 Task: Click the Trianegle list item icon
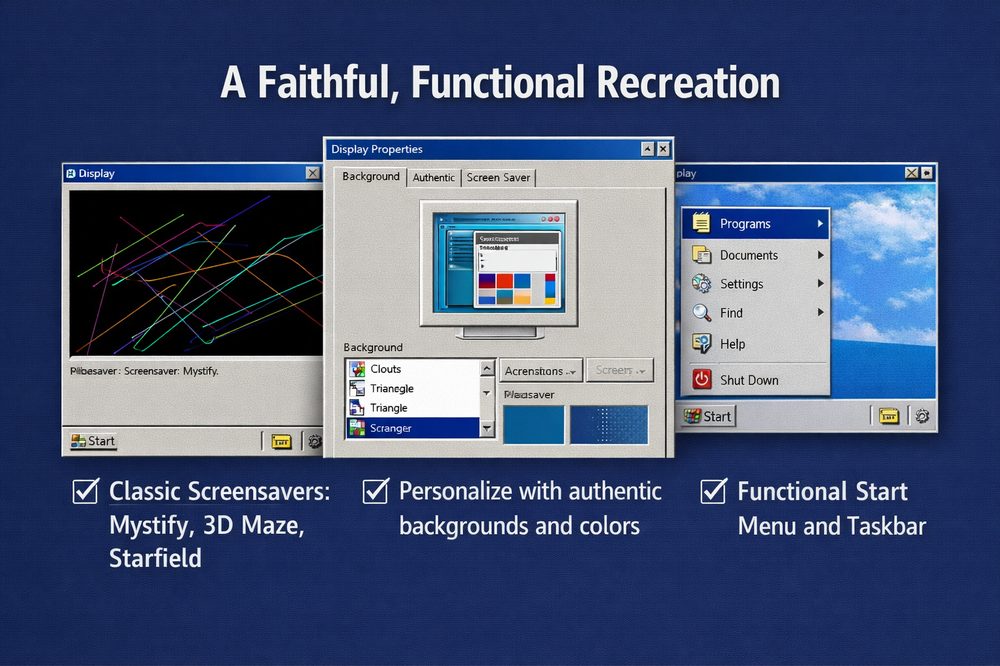[x=357, y=388]
